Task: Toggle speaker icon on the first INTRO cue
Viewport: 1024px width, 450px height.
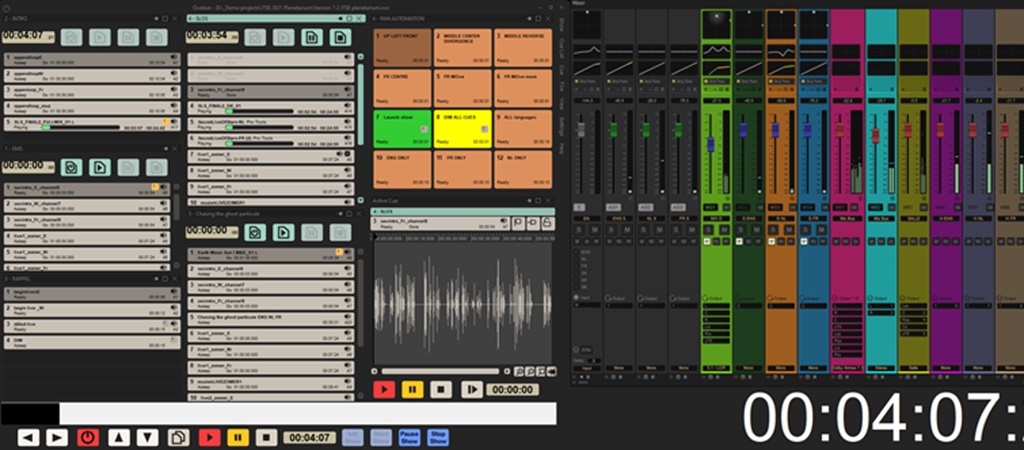Action: coord(175,59)
